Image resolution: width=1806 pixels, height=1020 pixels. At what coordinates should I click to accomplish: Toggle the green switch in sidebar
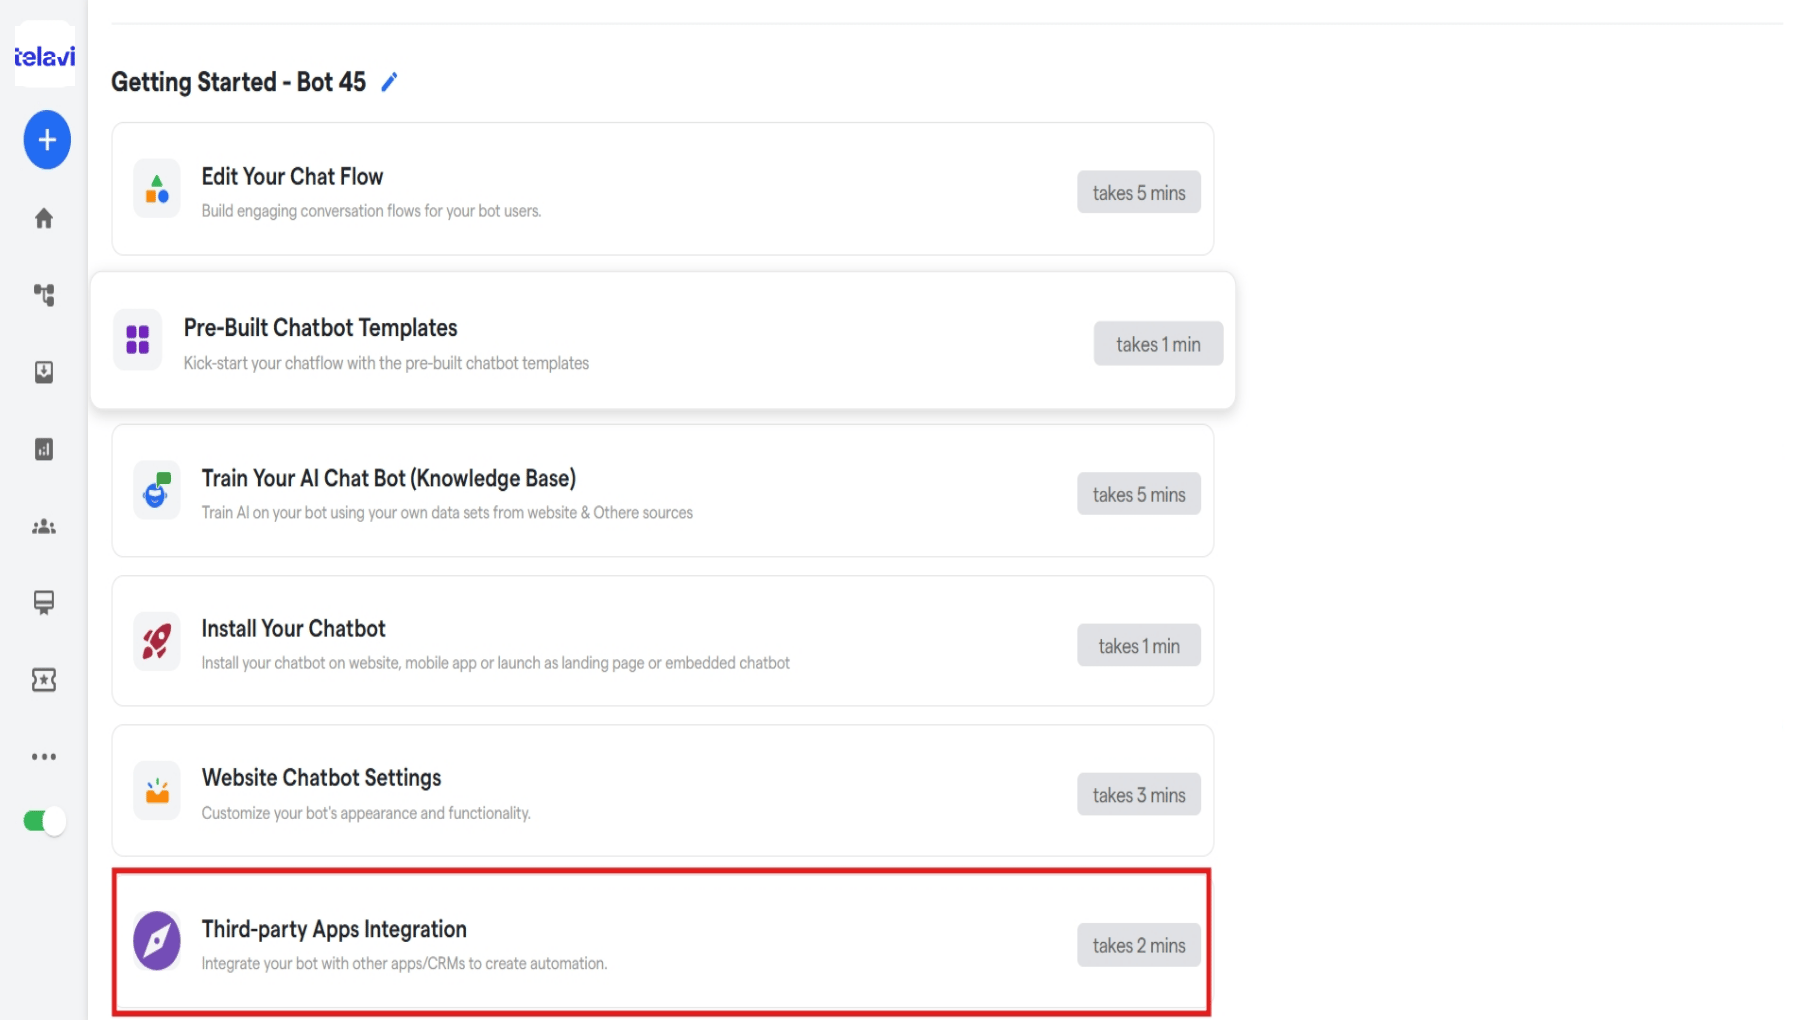point(44,821)
